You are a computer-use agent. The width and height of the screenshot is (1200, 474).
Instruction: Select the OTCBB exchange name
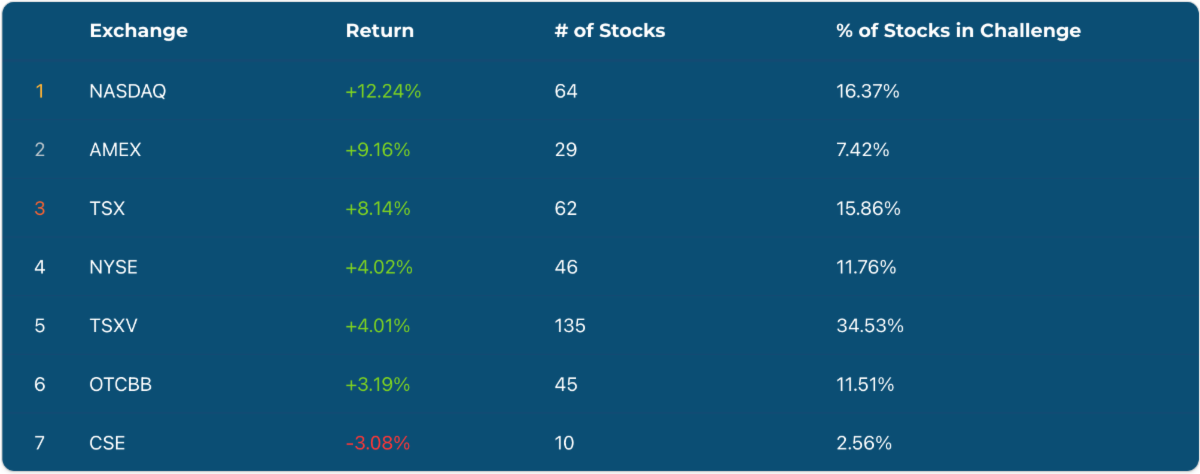120,384
